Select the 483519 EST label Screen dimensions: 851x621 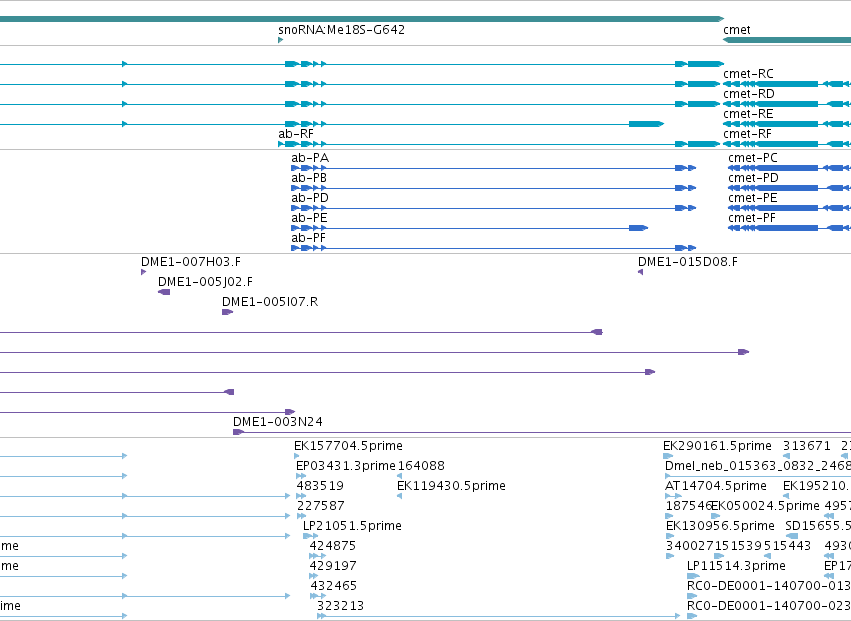[x=320, y=486]
